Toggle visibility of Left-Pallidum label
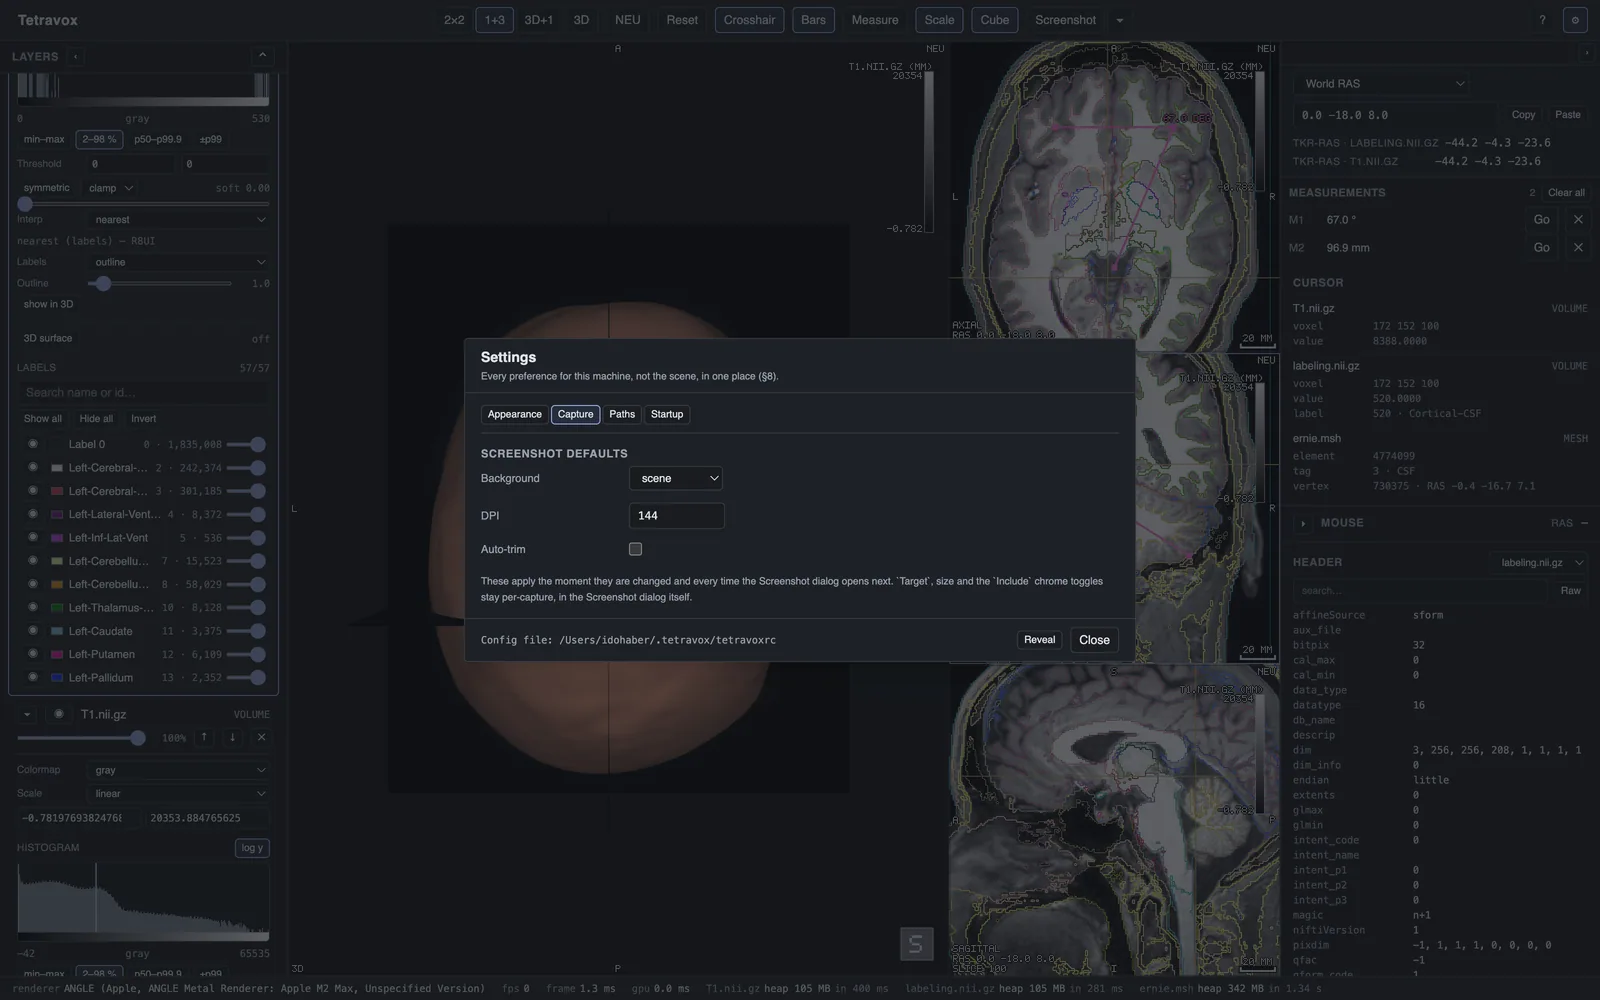1600x1000 pixels. pos(33,678)
